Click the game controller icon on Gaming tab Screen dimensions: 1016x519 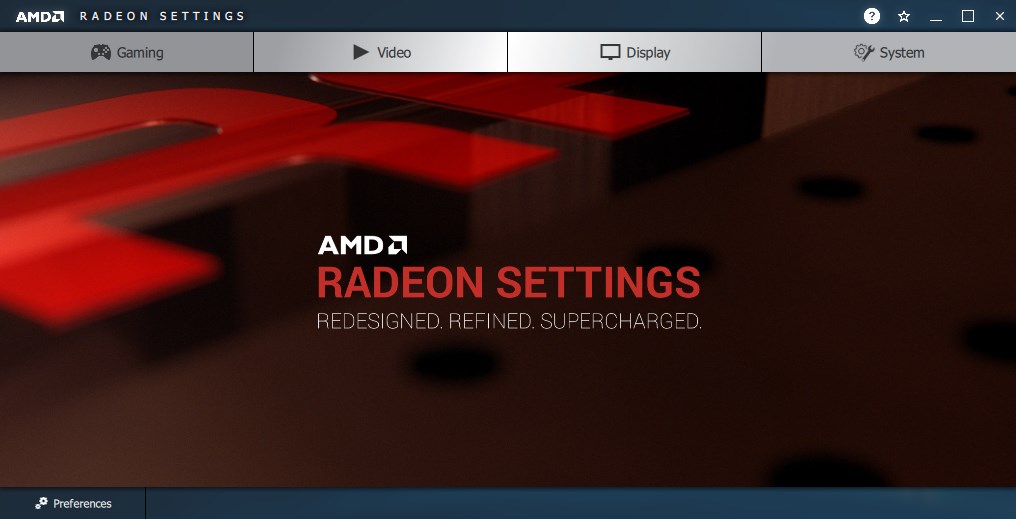point(100,52)
